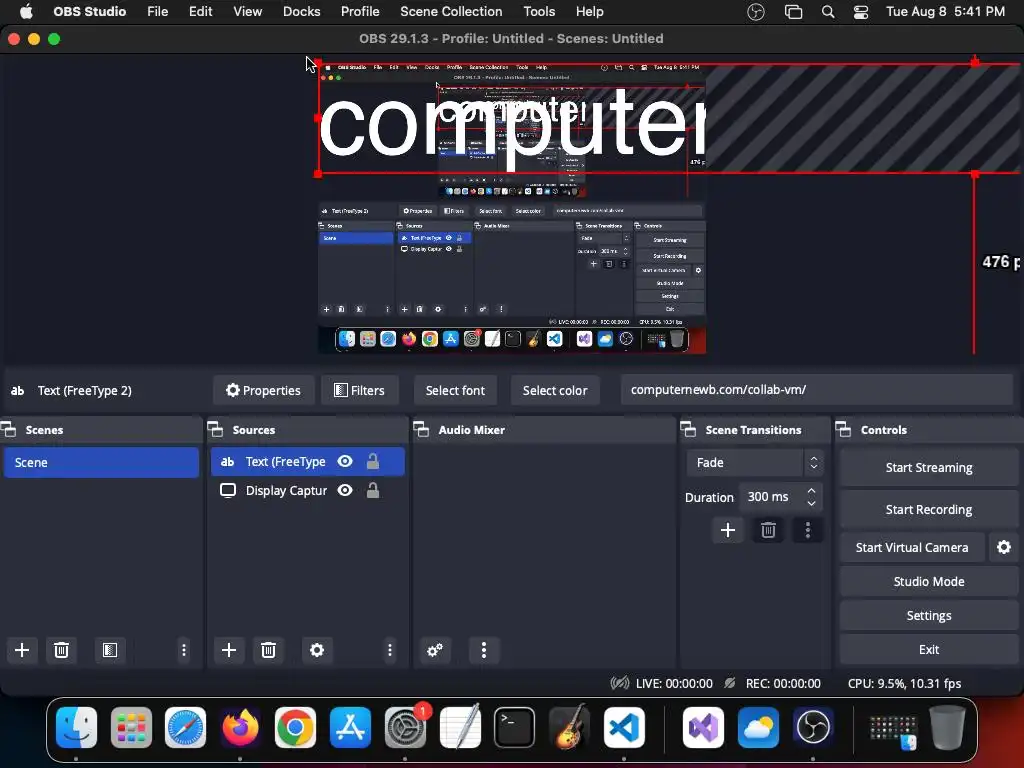Image resolution: width=1024 pixels, height=768 pixels.
Task: Remove selected scene with trash icon
Action: [61, 650]
